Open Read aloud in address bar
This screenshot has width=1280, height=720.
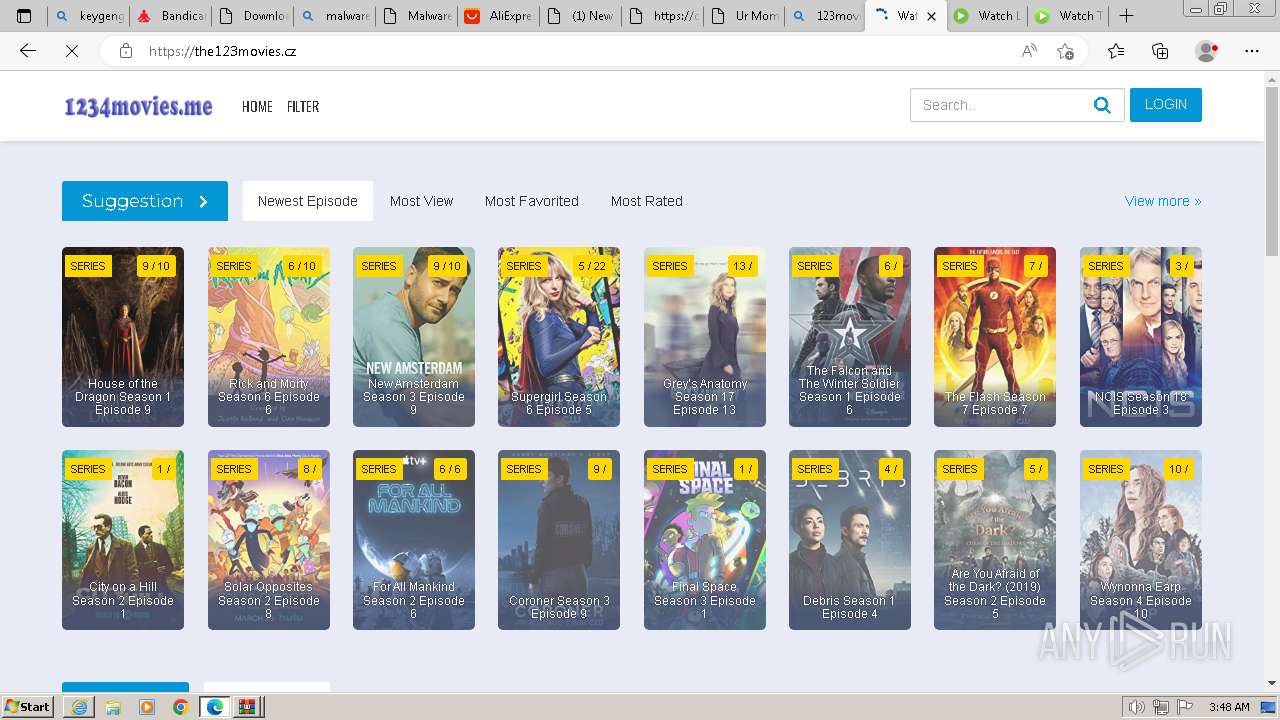[x=1029, y=51]
